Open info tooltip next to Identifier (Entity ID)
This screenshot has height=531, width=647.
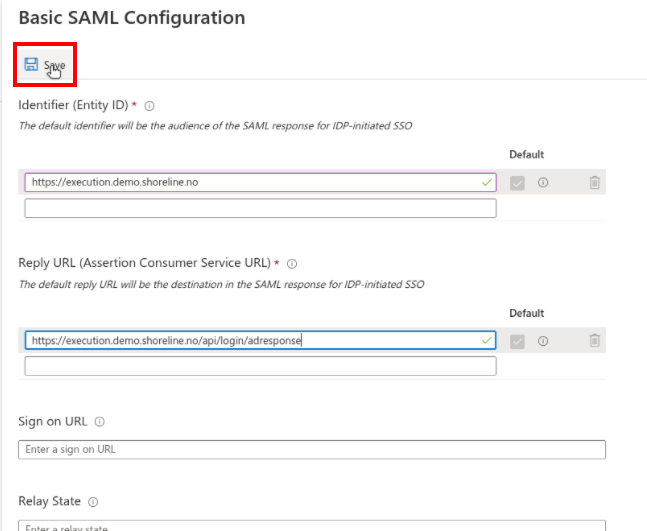coord(149,106)
